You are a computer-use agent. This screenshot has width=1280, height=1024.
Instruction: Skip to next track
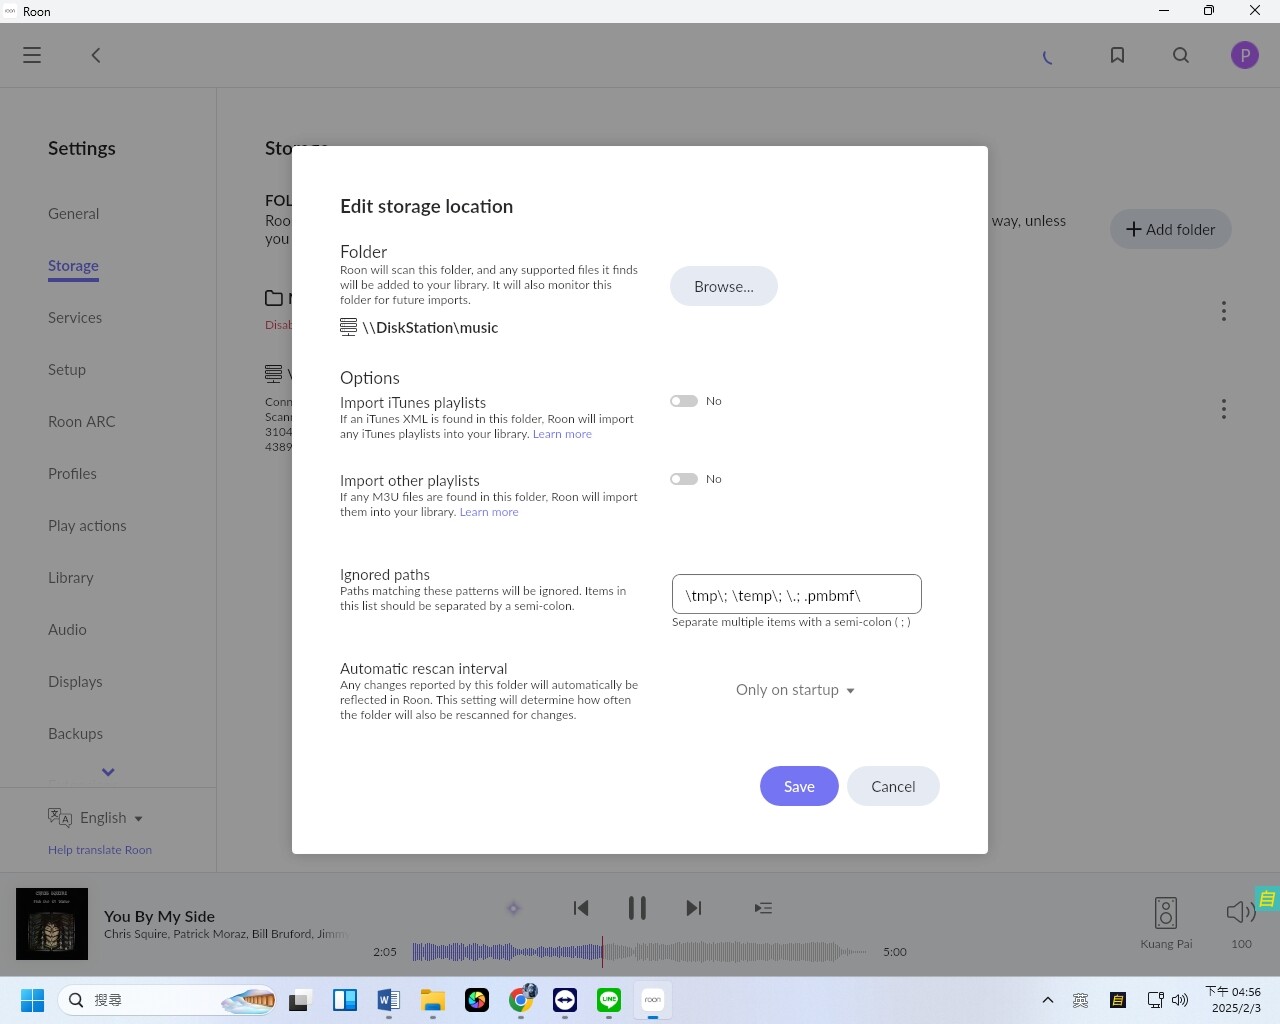693,908
